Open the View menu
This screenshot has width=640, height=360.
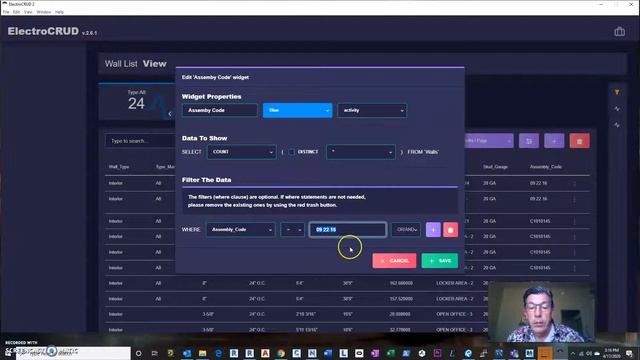coord(28,12)
